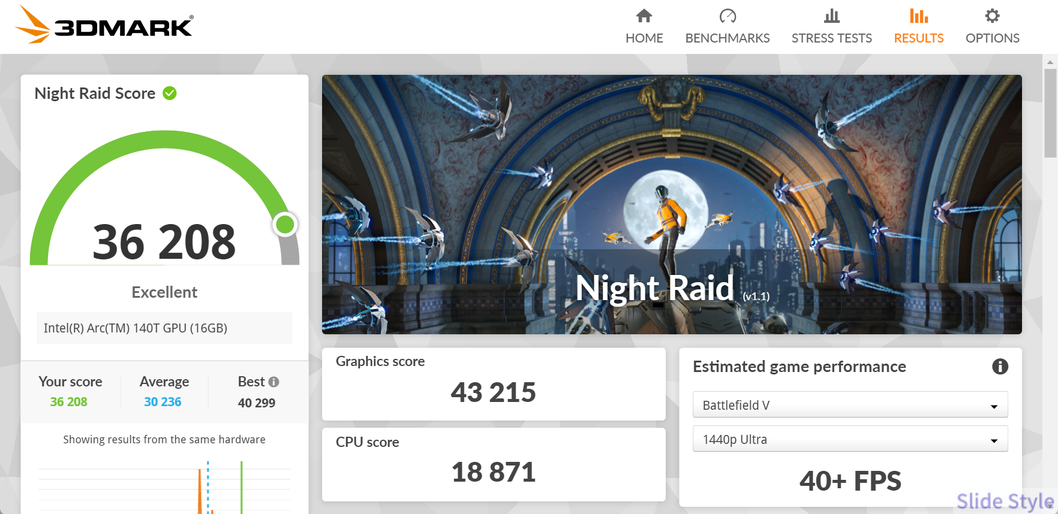This screenshot has width=1058, height=514.
Task: Switch to STRESS TESTS tab label
Action: (831, 38)
